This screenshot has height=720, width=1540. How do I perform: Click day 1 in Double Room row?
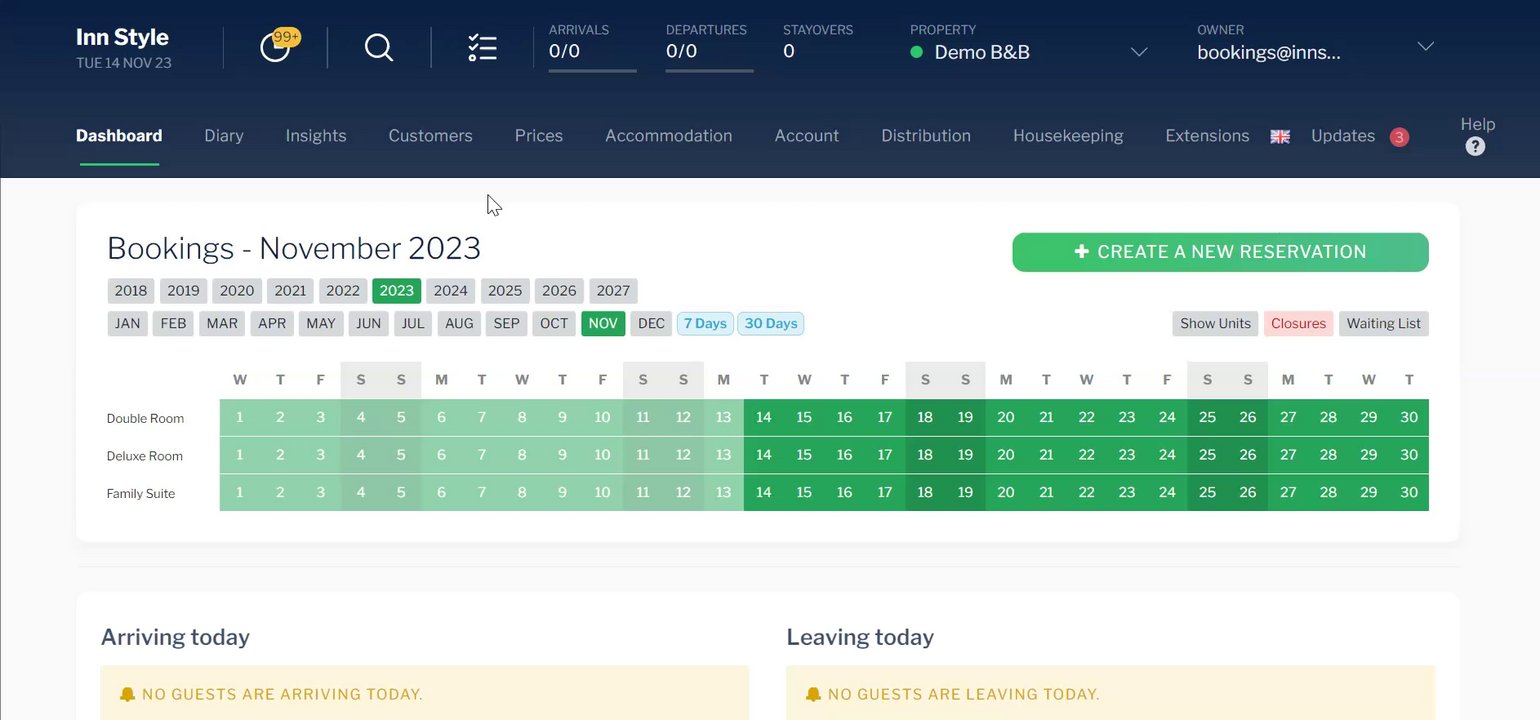[240, 418]
